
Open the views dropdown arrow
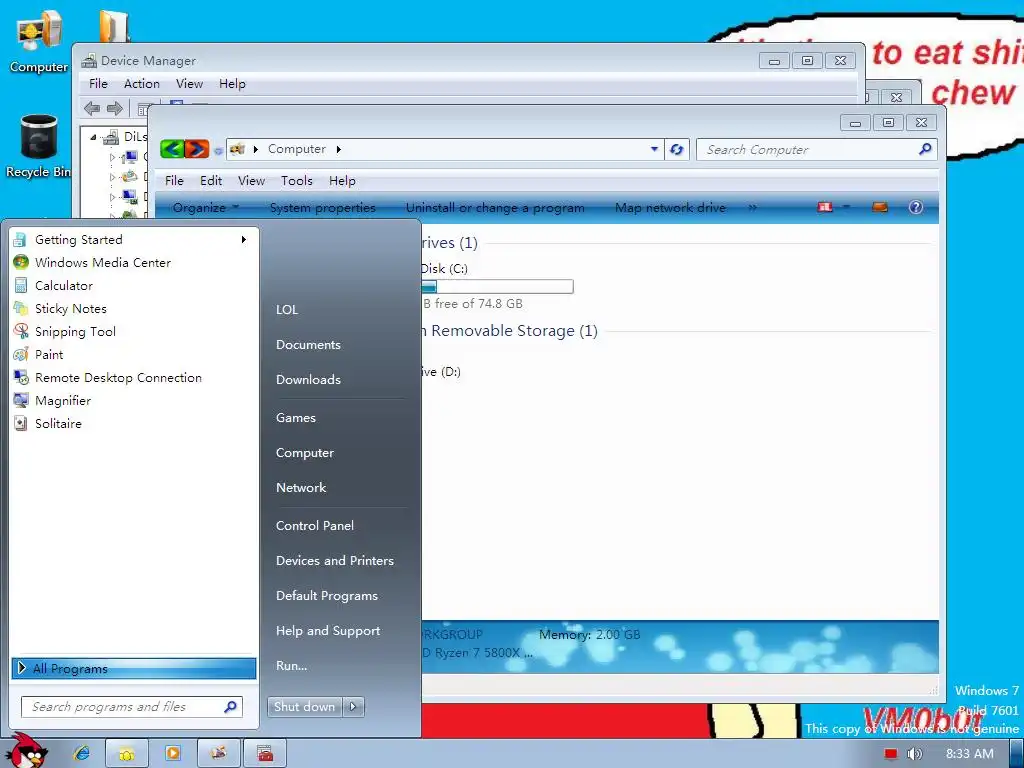coord(846,207)
